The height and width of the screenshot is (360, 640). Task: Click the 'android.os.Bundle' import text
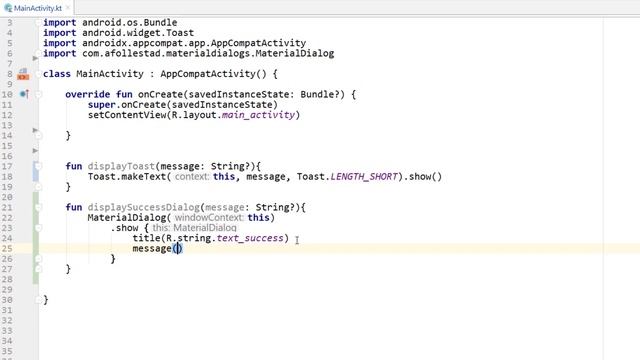coord(130,22)
